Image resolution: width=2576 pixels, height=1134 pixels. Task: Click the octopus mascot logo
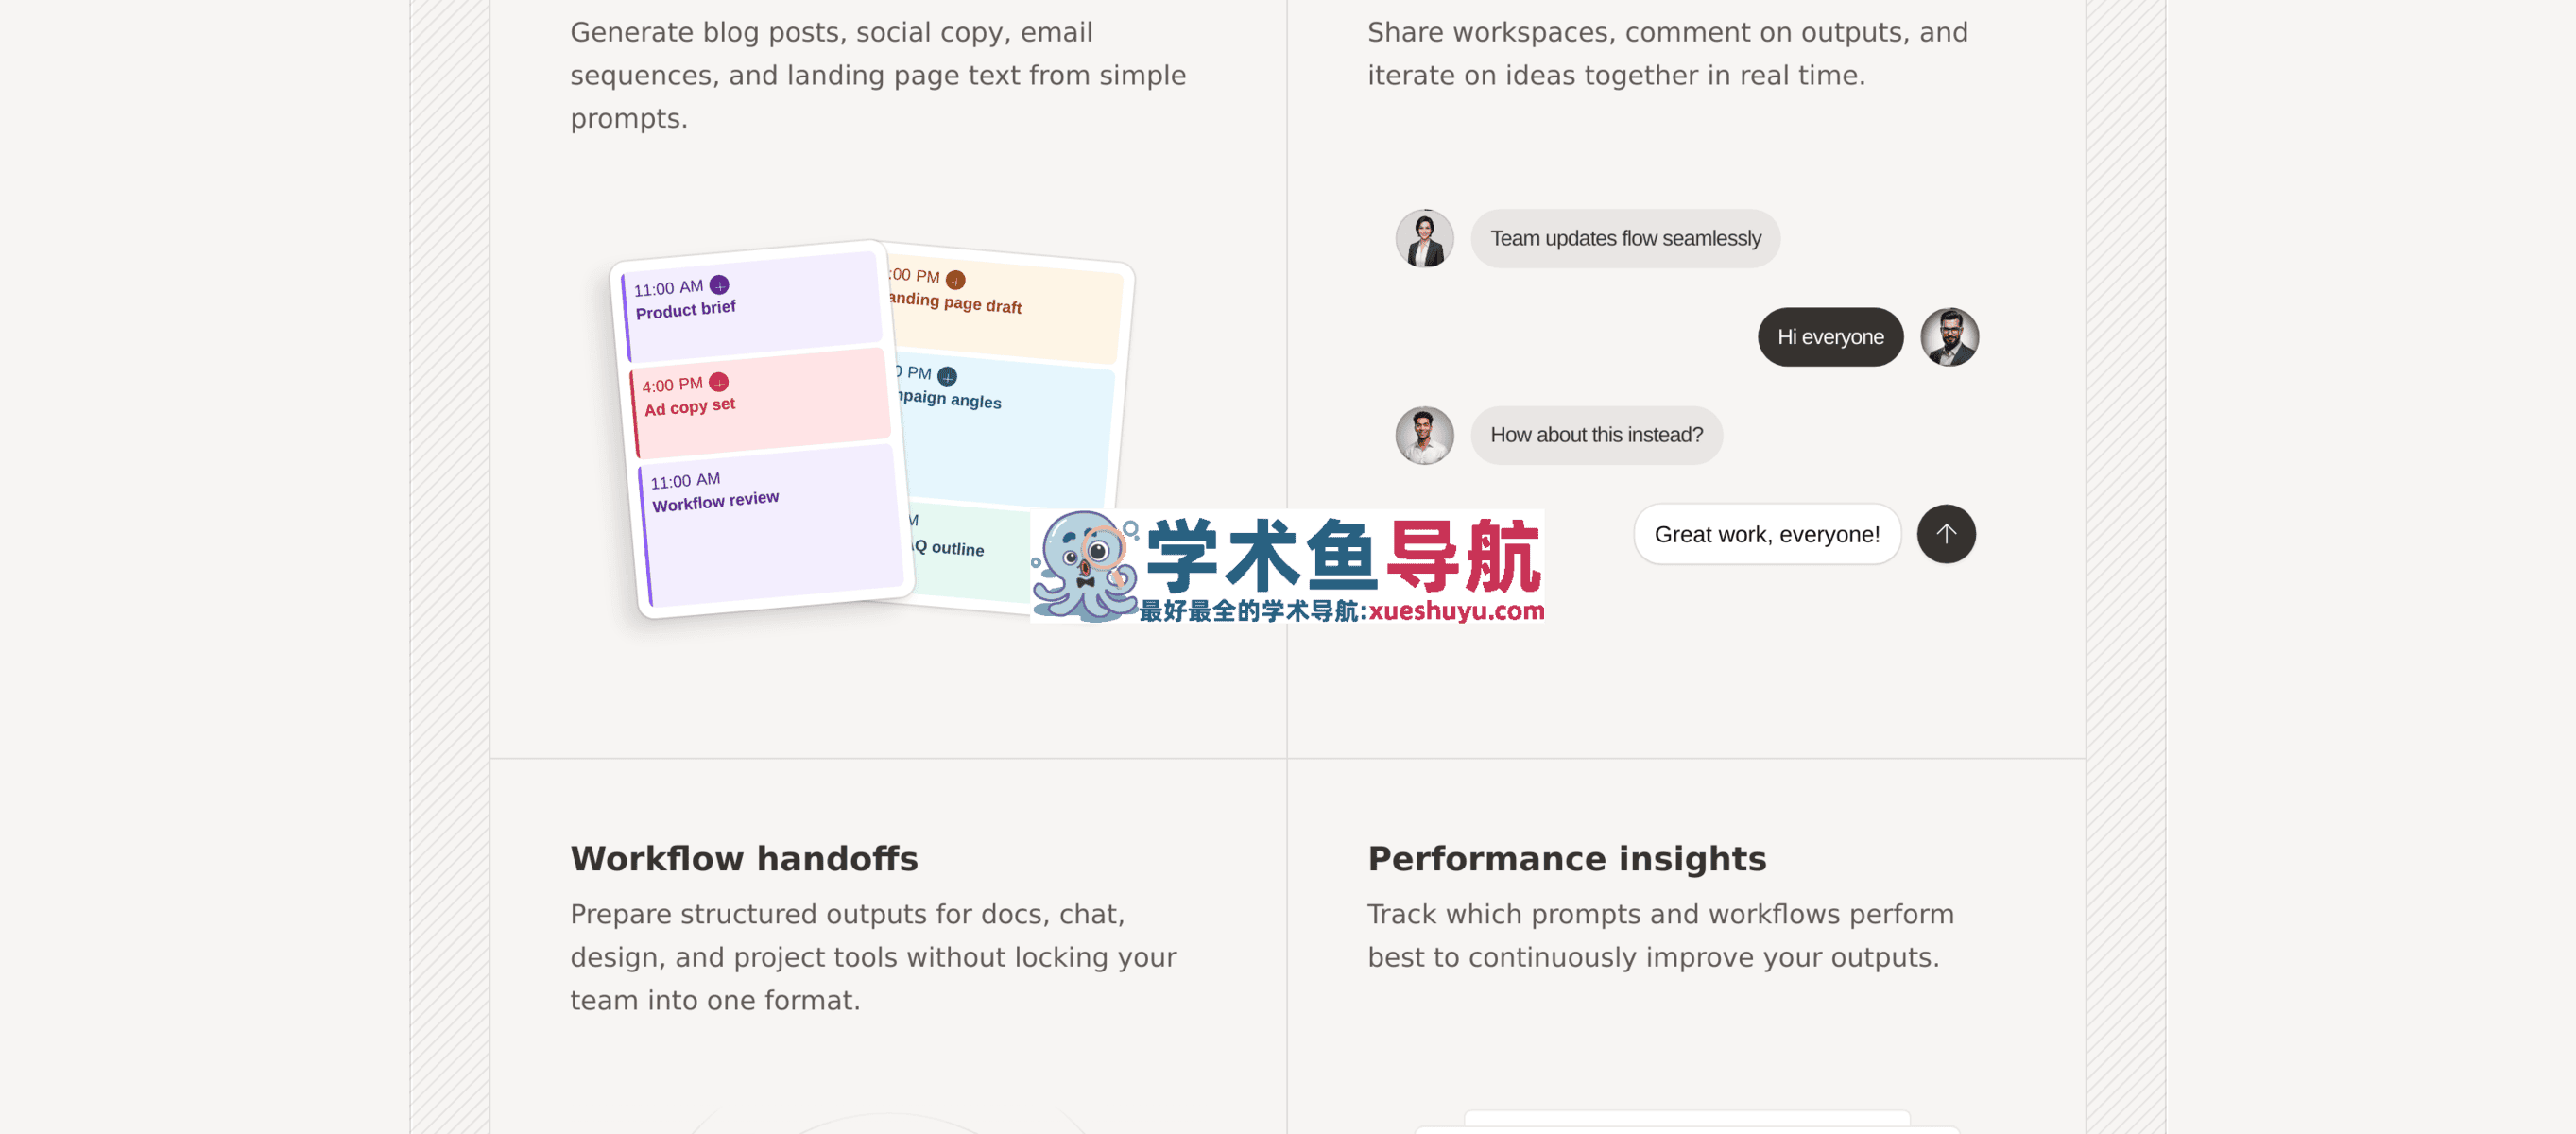click(x=1084, y=566)
